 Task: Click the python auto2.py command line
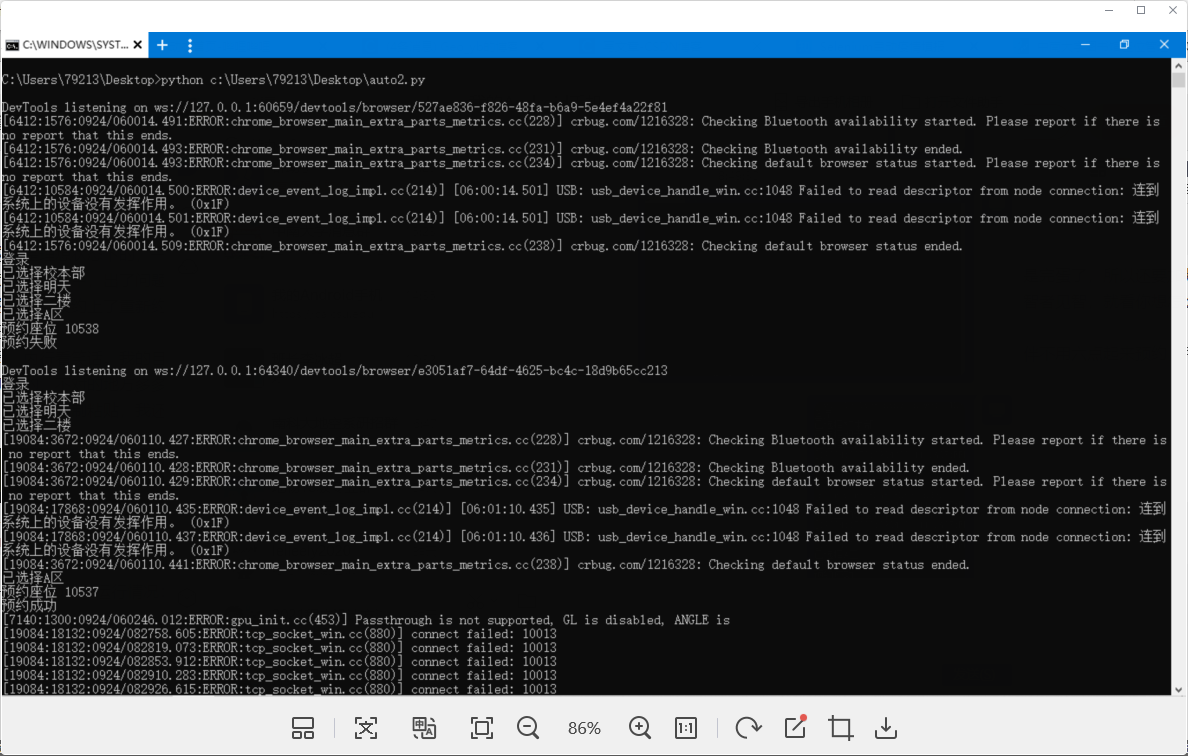pyautogui.click(x=214, y=80)
